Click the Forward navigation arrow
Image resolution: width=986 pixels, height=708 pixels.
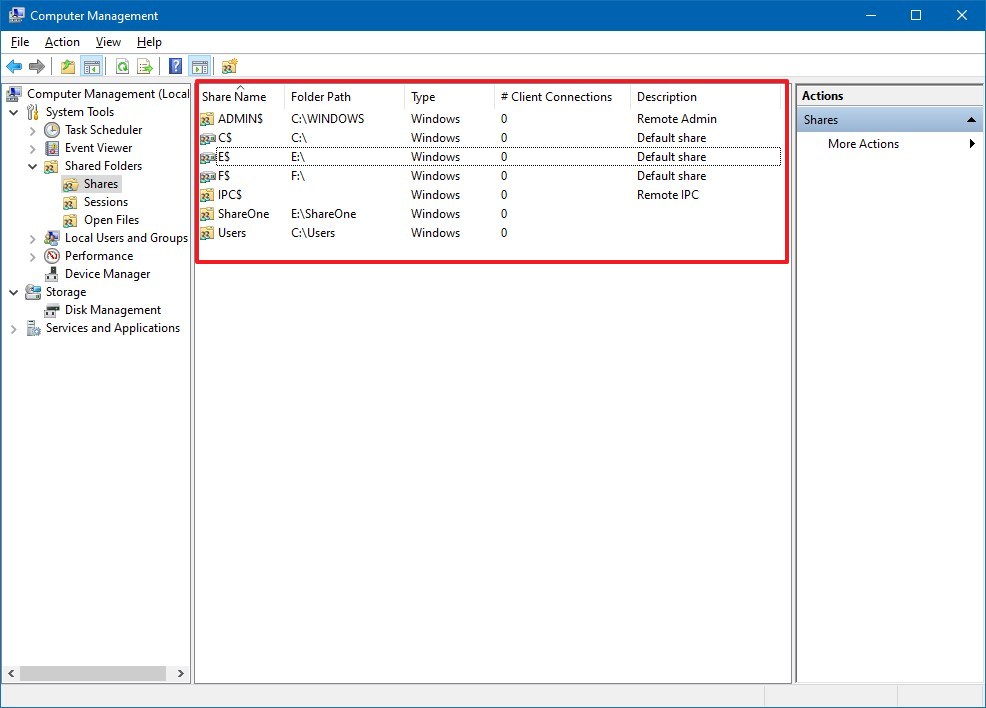(x=36, y=66)
